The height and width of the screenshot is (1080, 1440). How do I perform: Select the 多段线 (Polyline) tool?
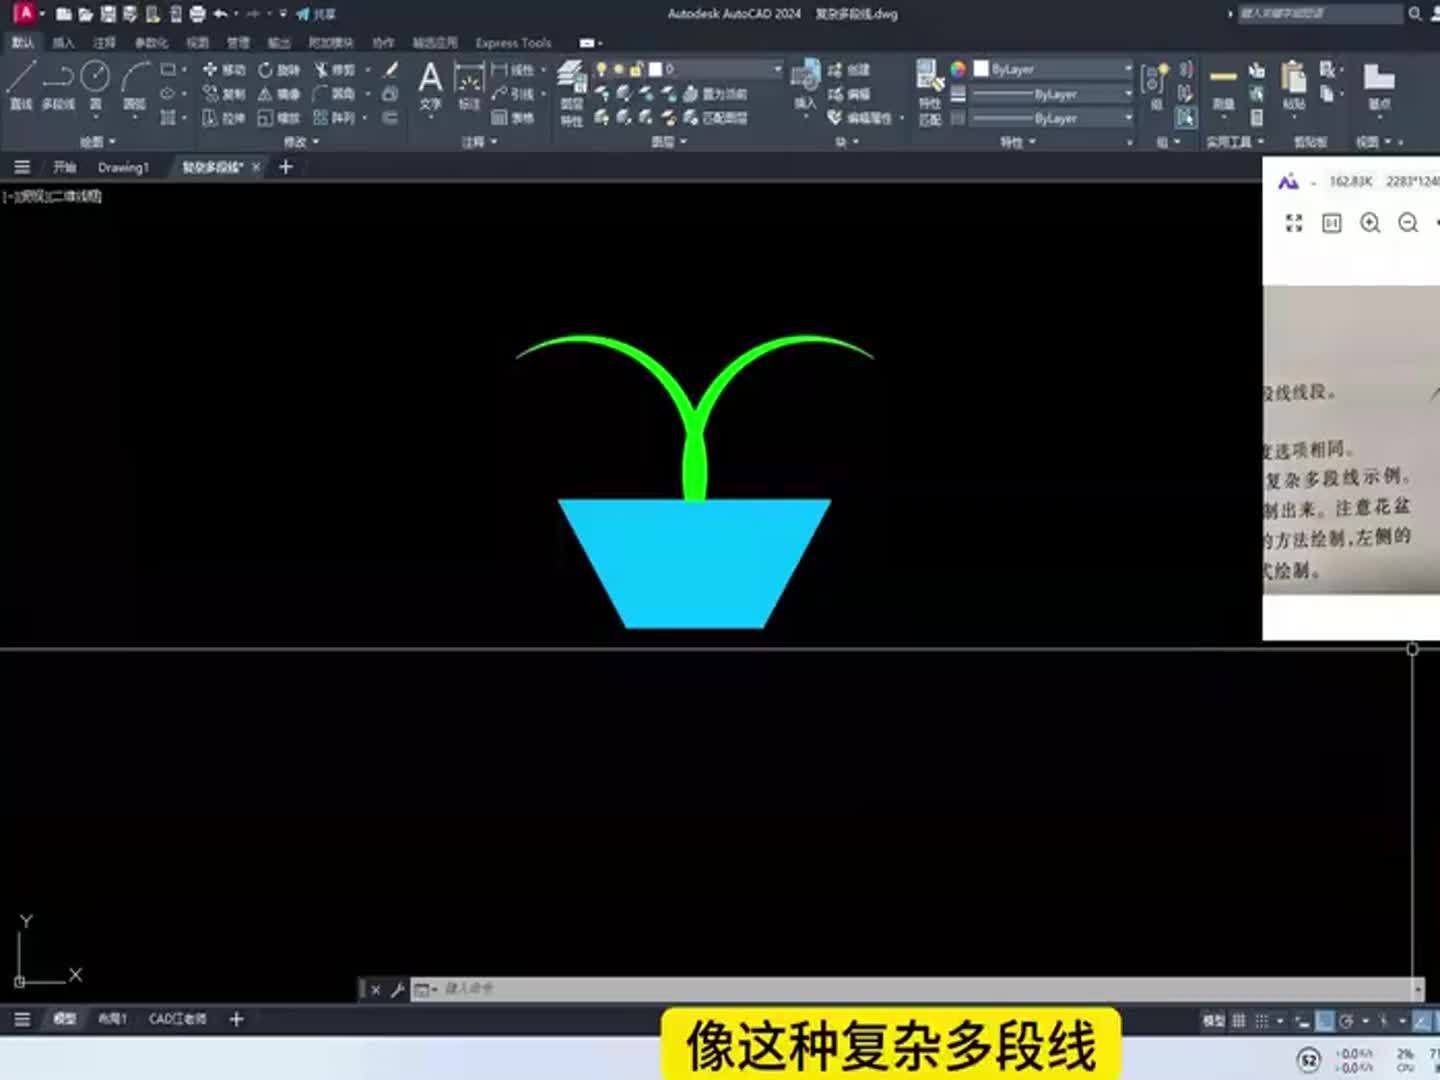tap(60, 76)
